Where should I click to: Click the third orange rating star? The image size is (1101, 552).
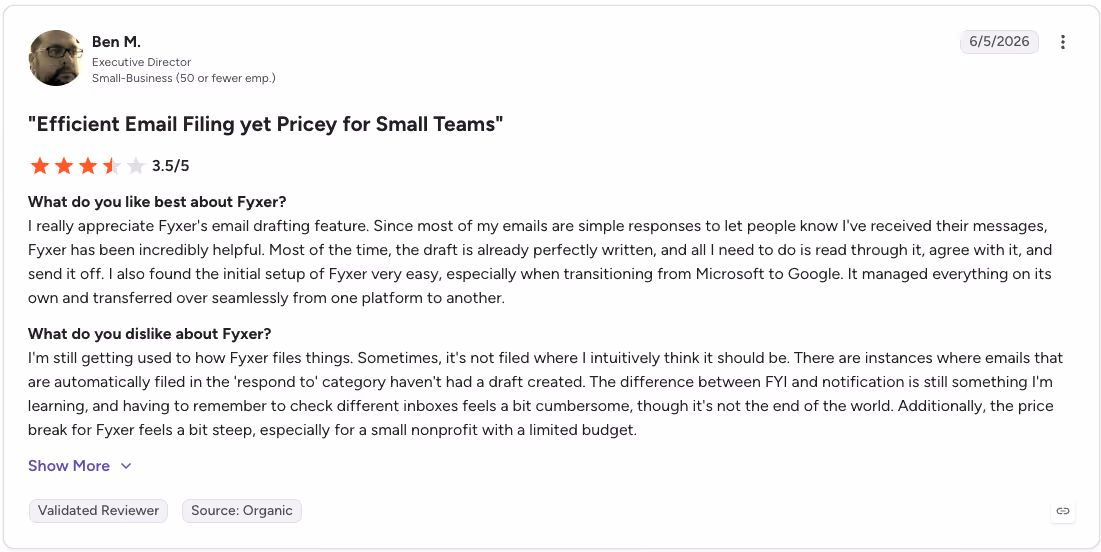pyautogui.click(x=88, y=166)
